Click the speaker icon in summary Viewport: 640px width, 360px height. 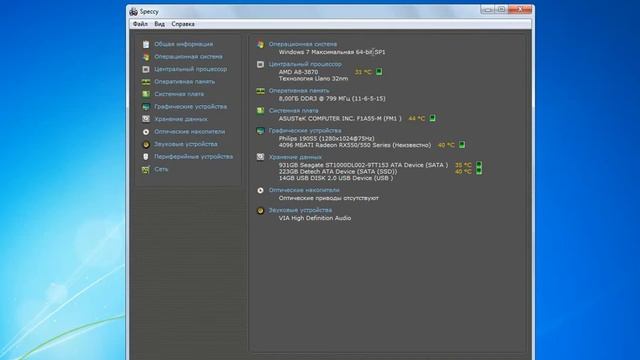260,211
